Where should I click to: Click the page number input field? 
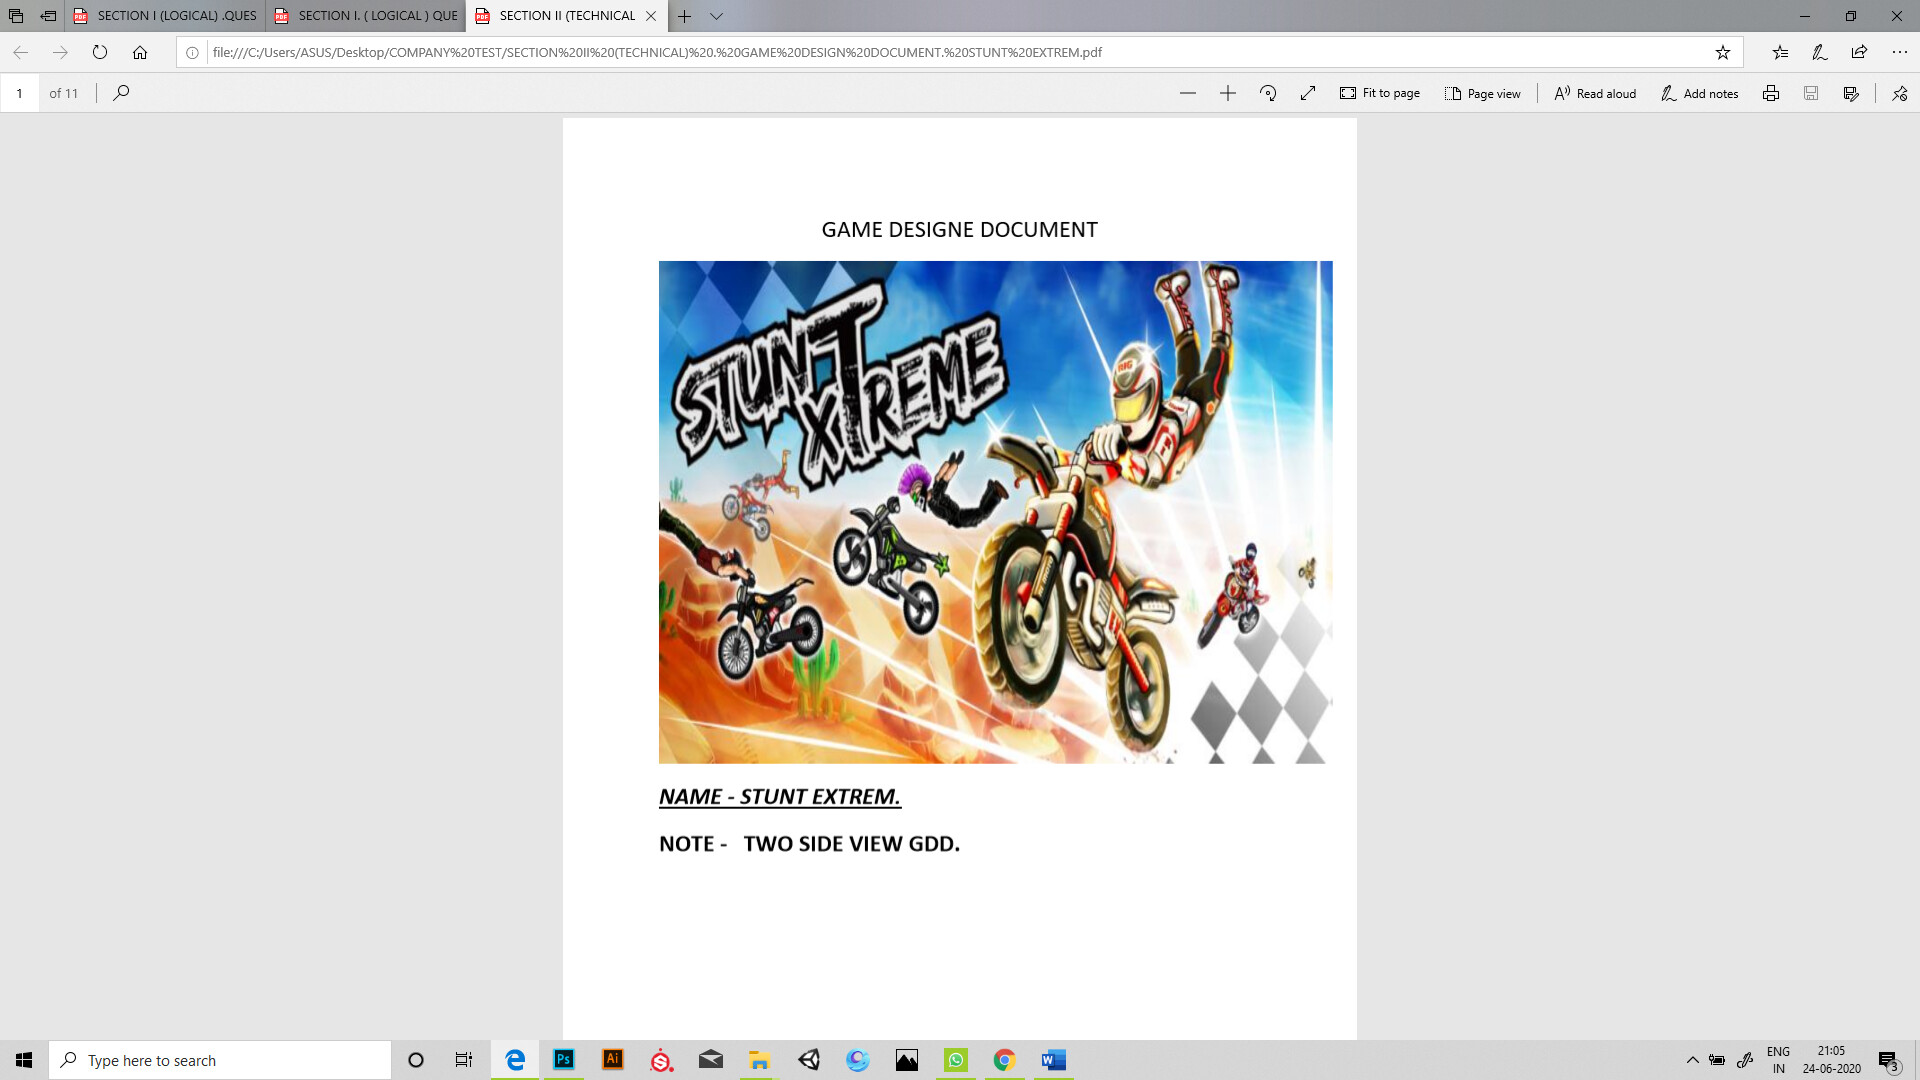pyautogui.click(x=19, y=93)
